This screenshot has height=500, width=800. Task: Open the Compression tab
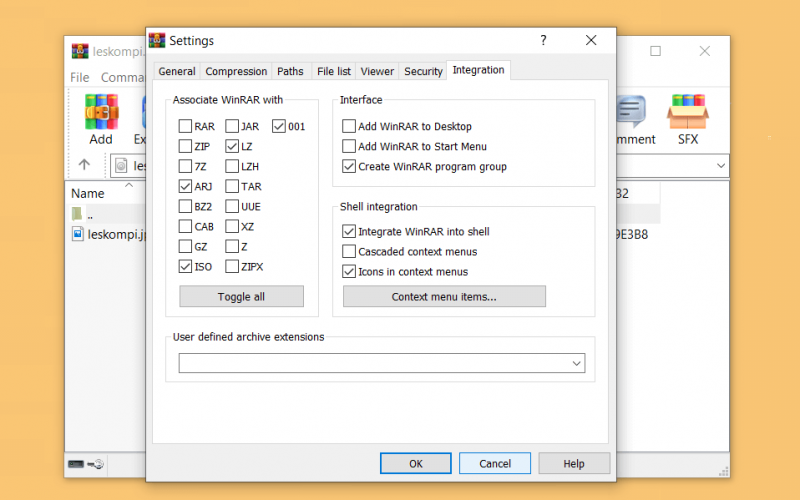coord(236,71)
